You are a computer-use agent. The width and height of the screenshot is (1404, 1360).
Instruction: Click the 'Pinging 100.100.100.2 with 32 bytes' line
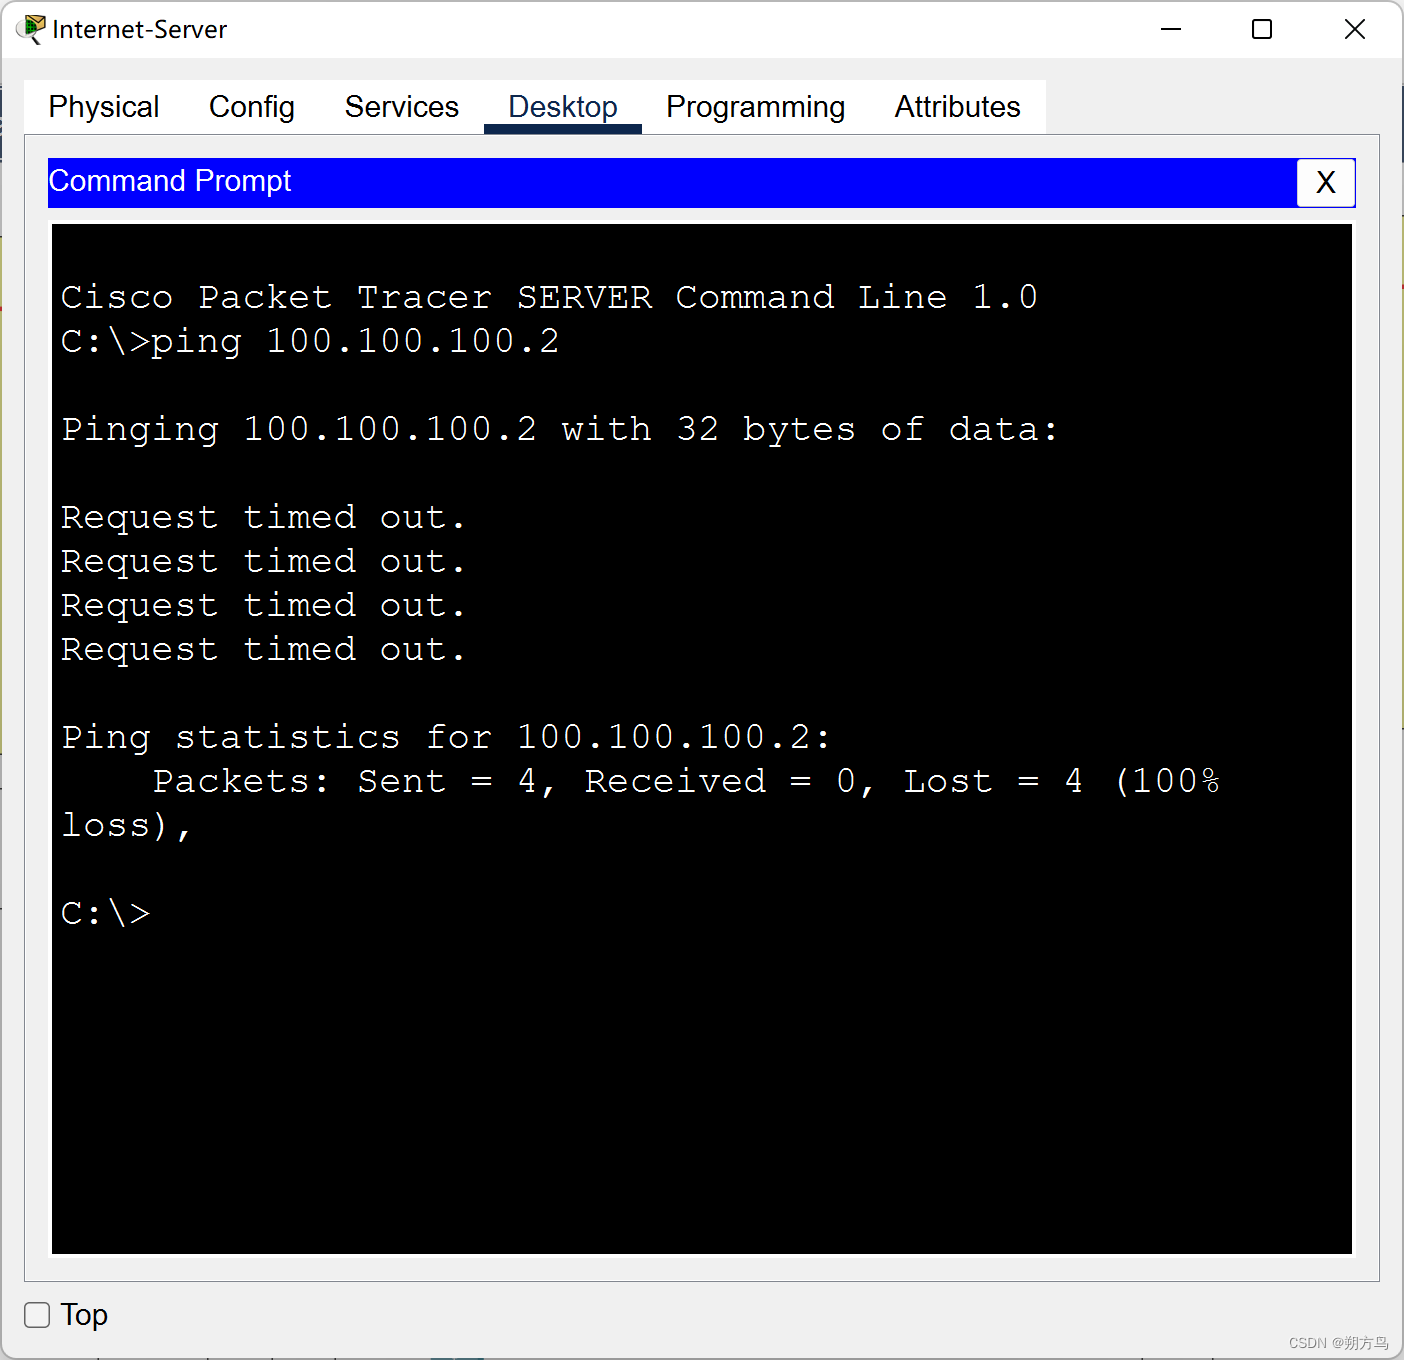[559, 429]
